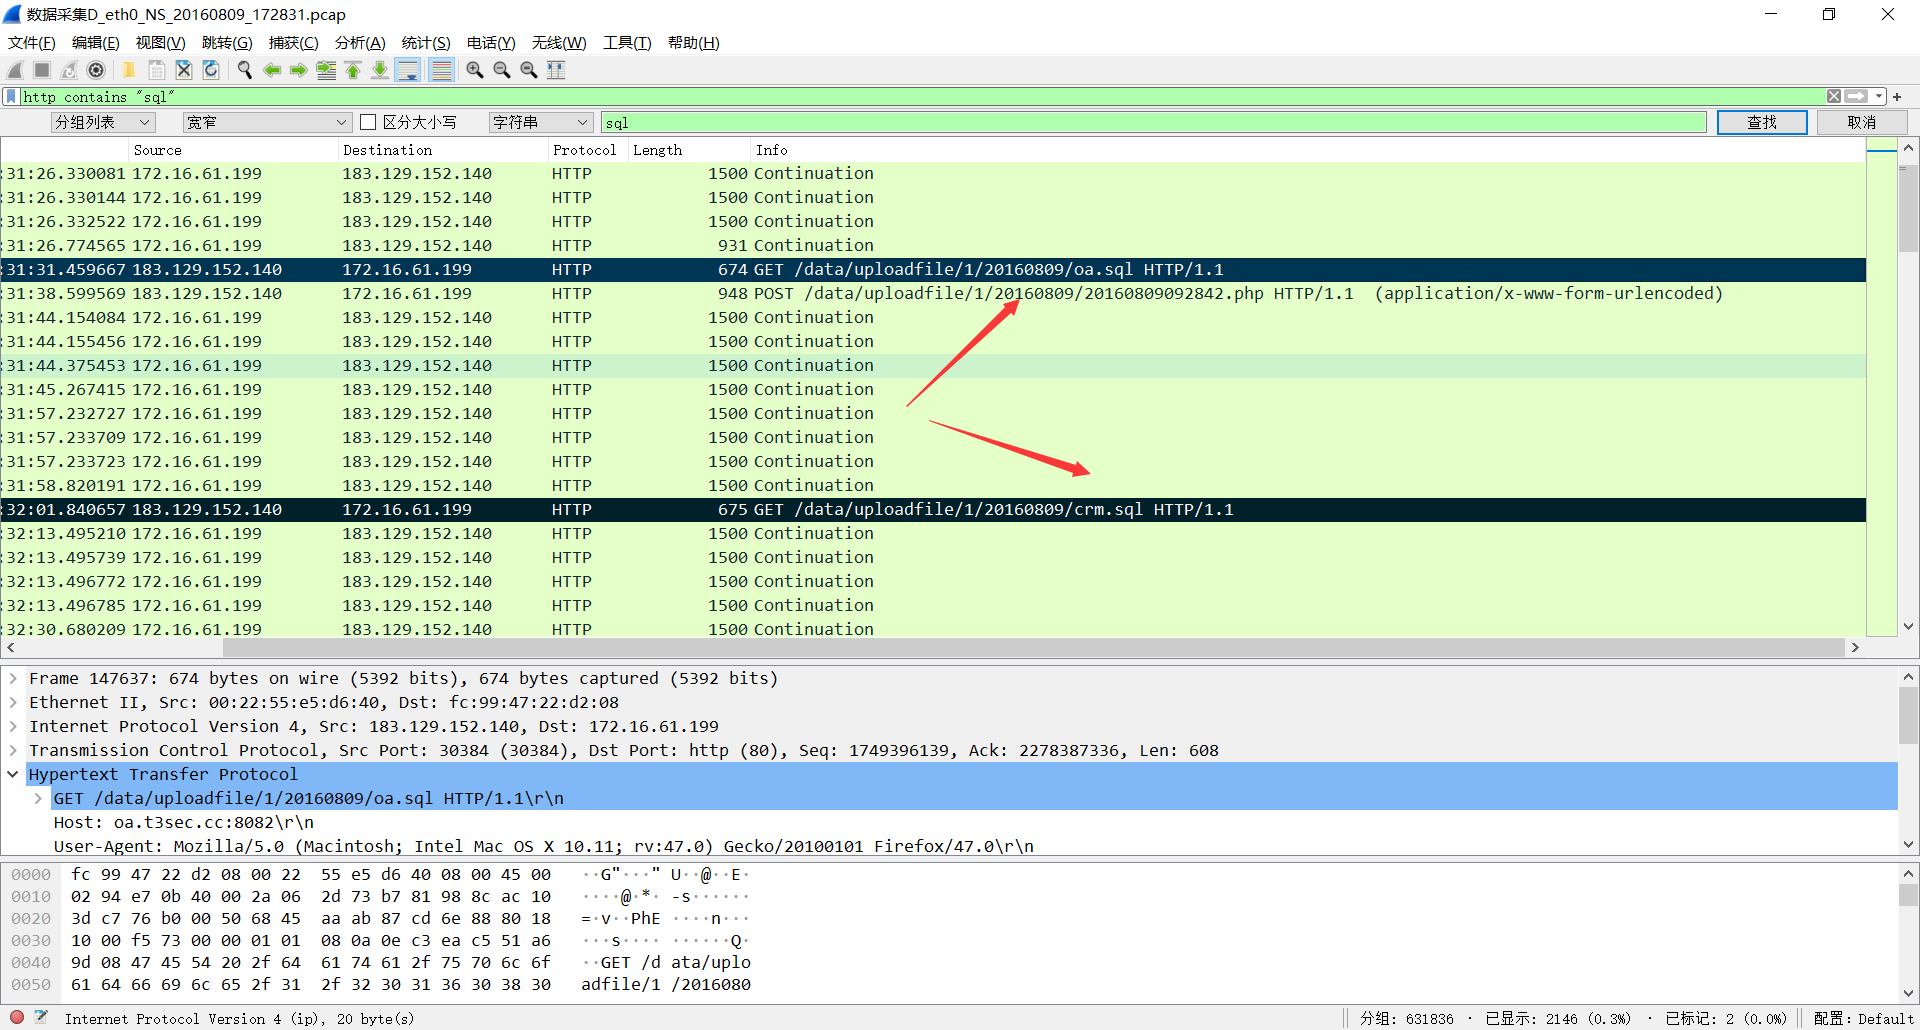1920x1030 pixels.
Task: Jump to the first packet
Action: click(x=353, y=70)
